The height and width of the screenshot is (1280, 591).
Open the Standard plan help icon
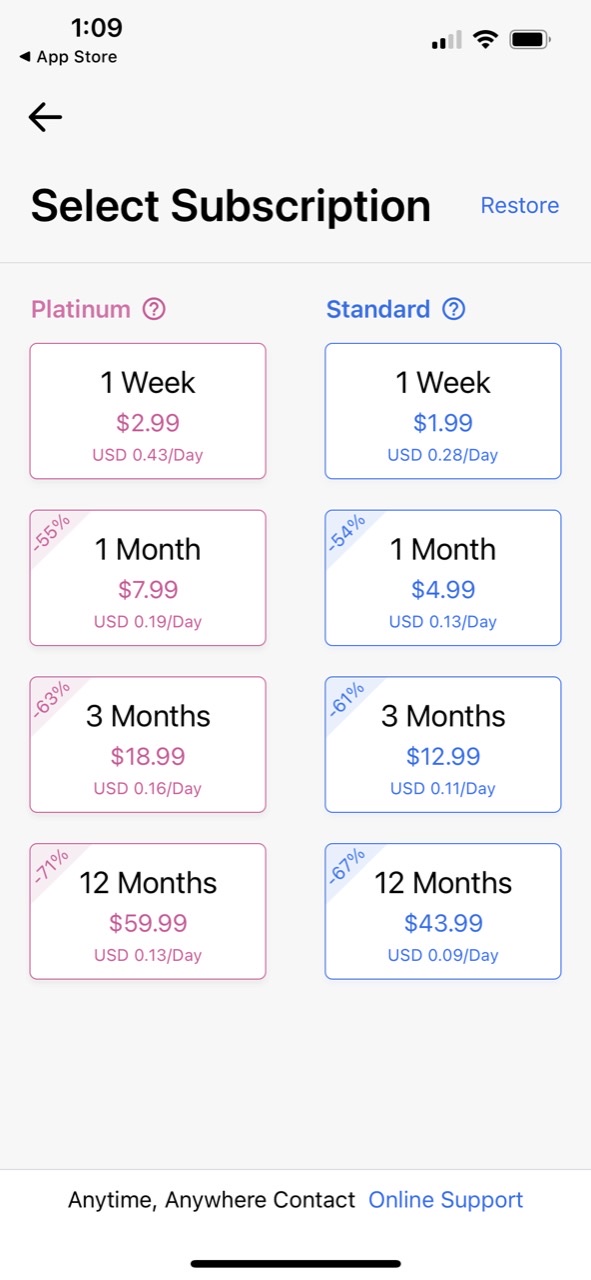pos(454,309)
